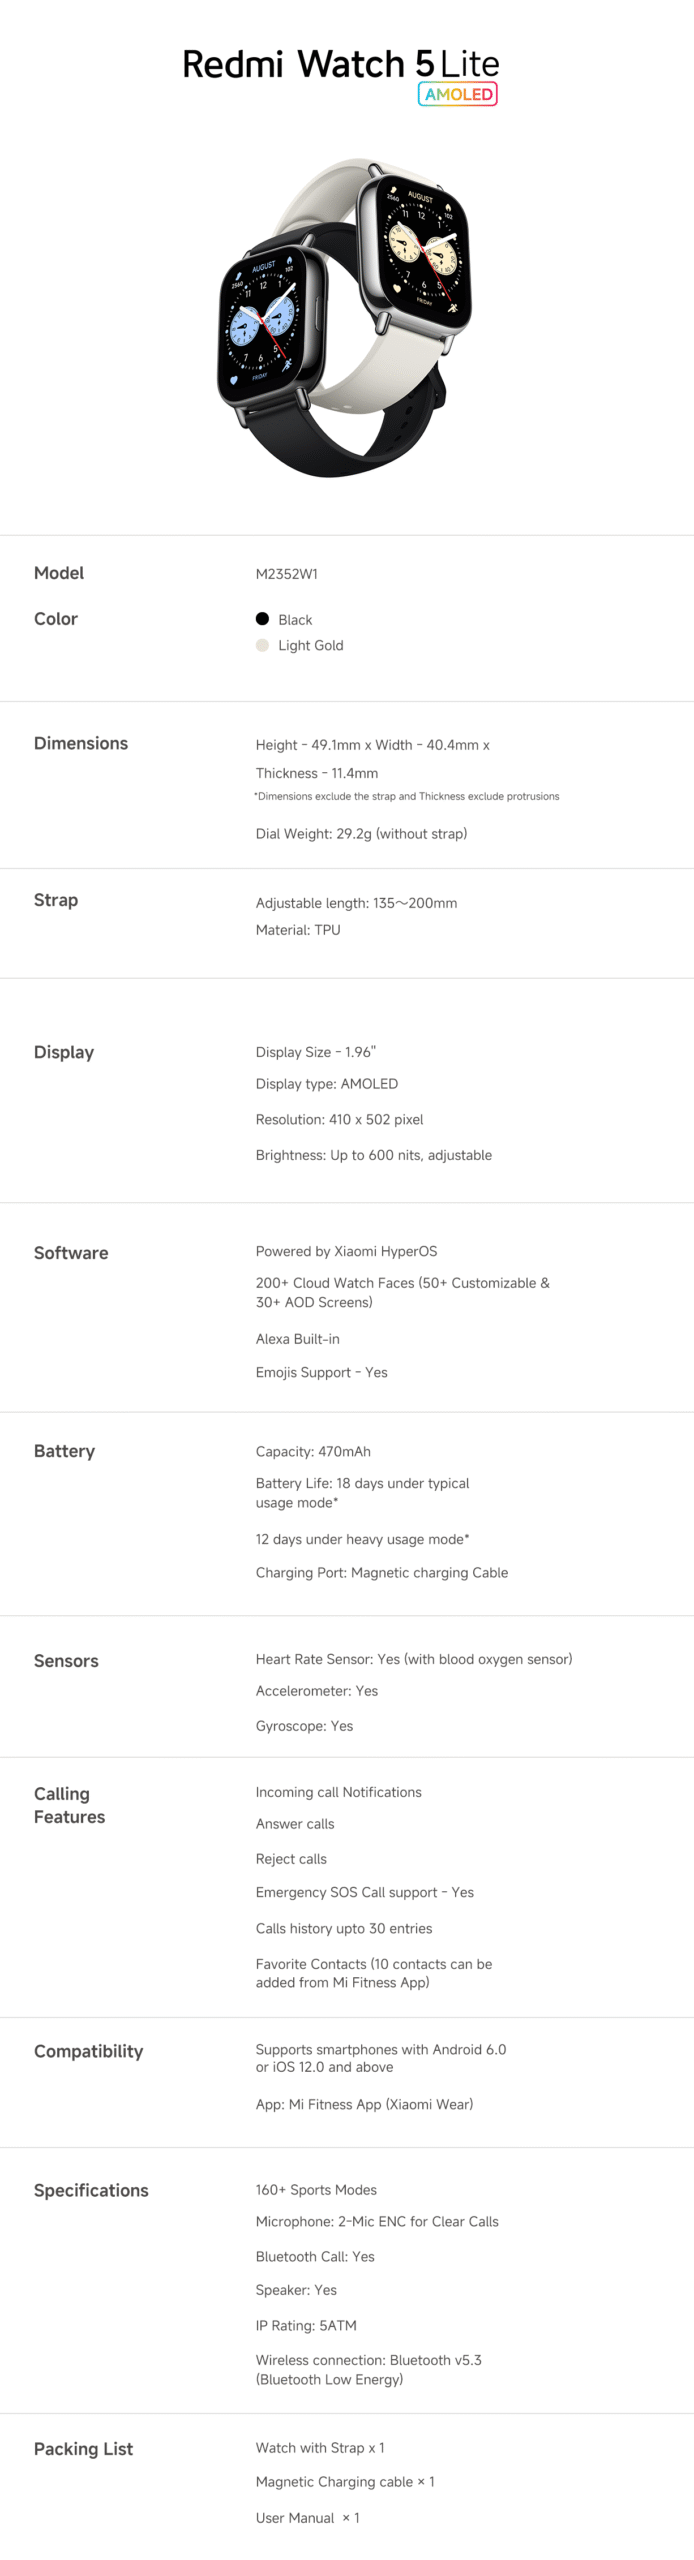Click the Emergency SOS Call support line
Screen dimensions: 694x2560
coord(364,1892)
